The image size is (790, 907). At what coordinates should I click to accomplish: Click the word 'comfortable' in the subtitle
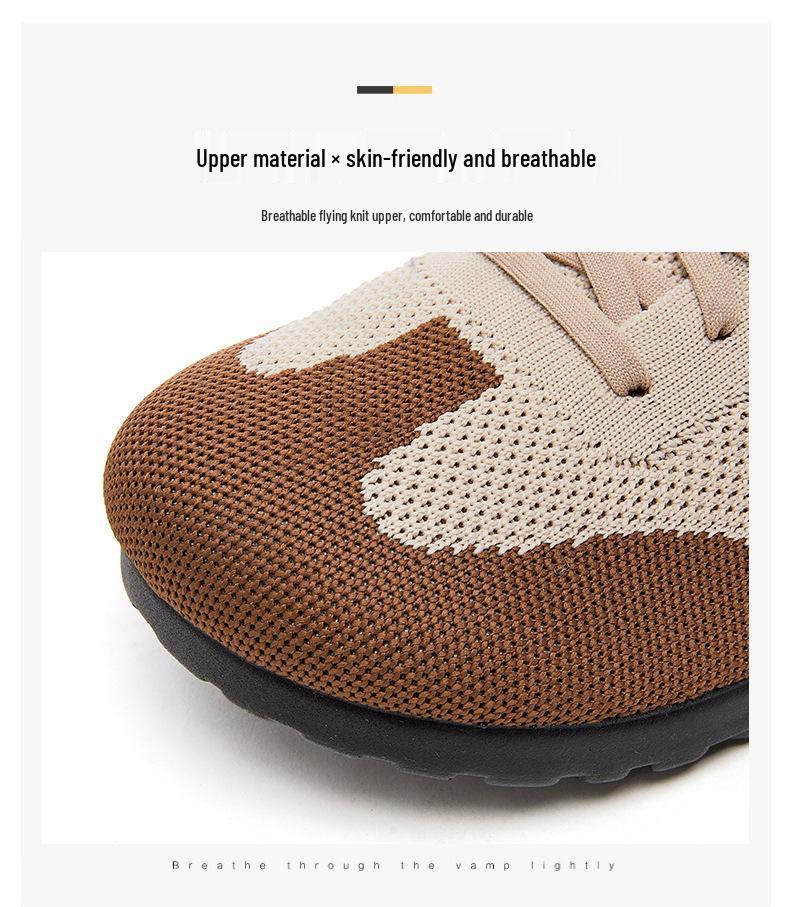click(x=441, y=216)
